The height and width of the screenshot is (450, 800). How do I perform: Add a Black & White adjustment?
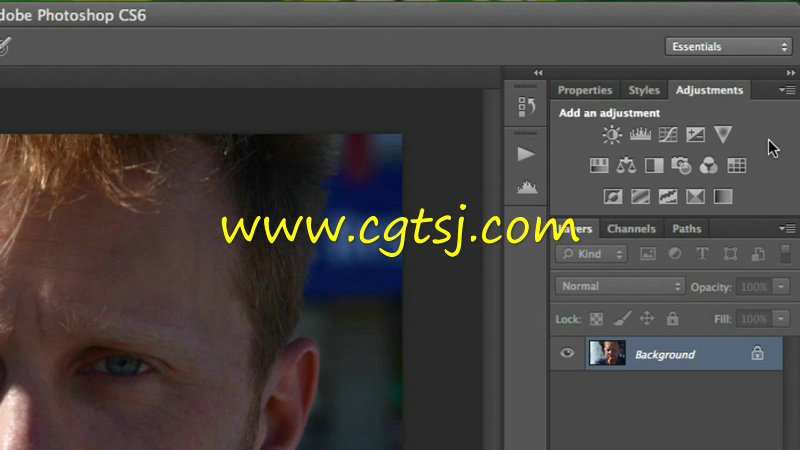tap(654, 165)
